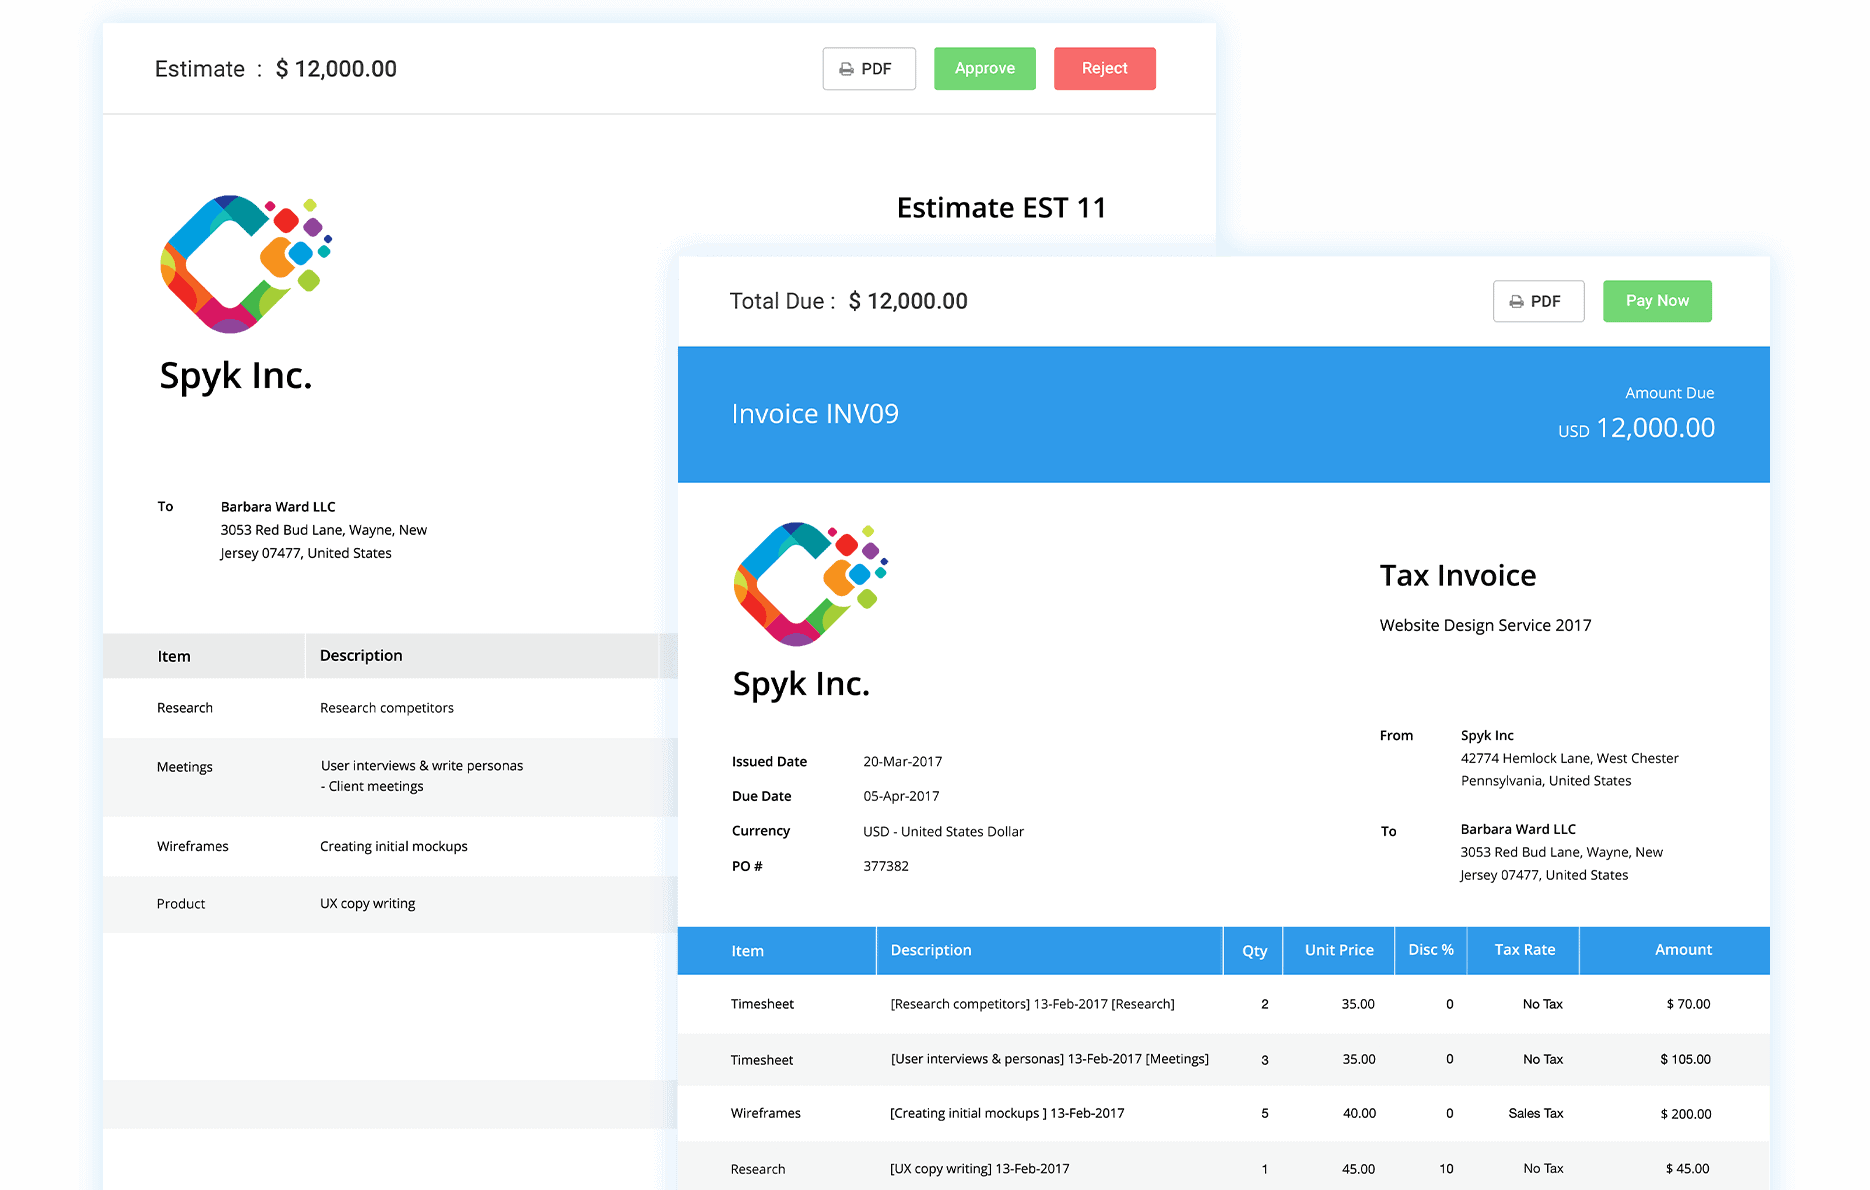Click the Sales Tax cell in the Wireframes row
The image size is (1870, 1190).
[x=1536, y=1113]
